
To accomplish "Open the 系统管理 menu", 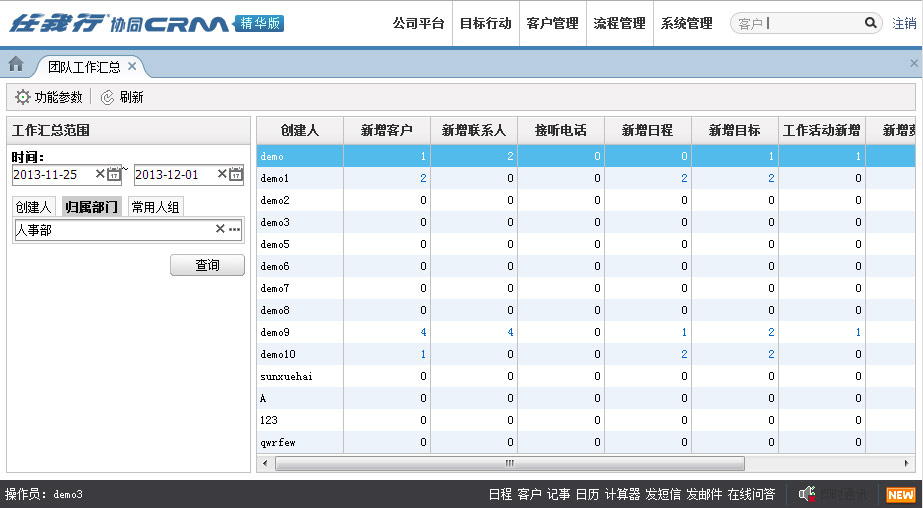I will point(686,24).
